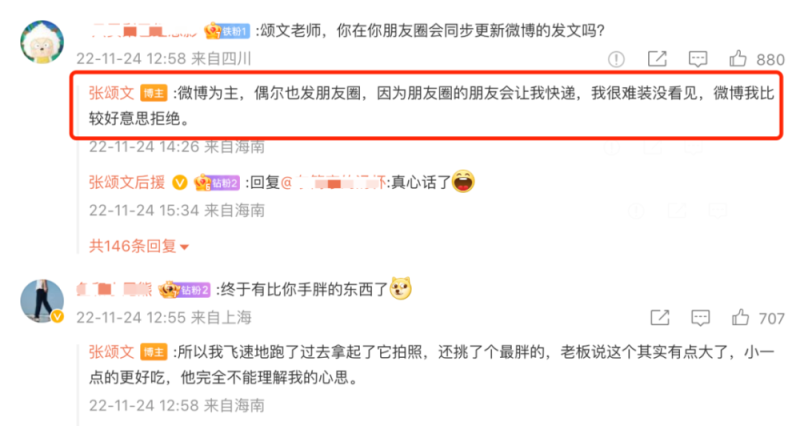Click the 博主 tag in the highlighted reply
Screen dimensions: 800x426
click(154, 93)
